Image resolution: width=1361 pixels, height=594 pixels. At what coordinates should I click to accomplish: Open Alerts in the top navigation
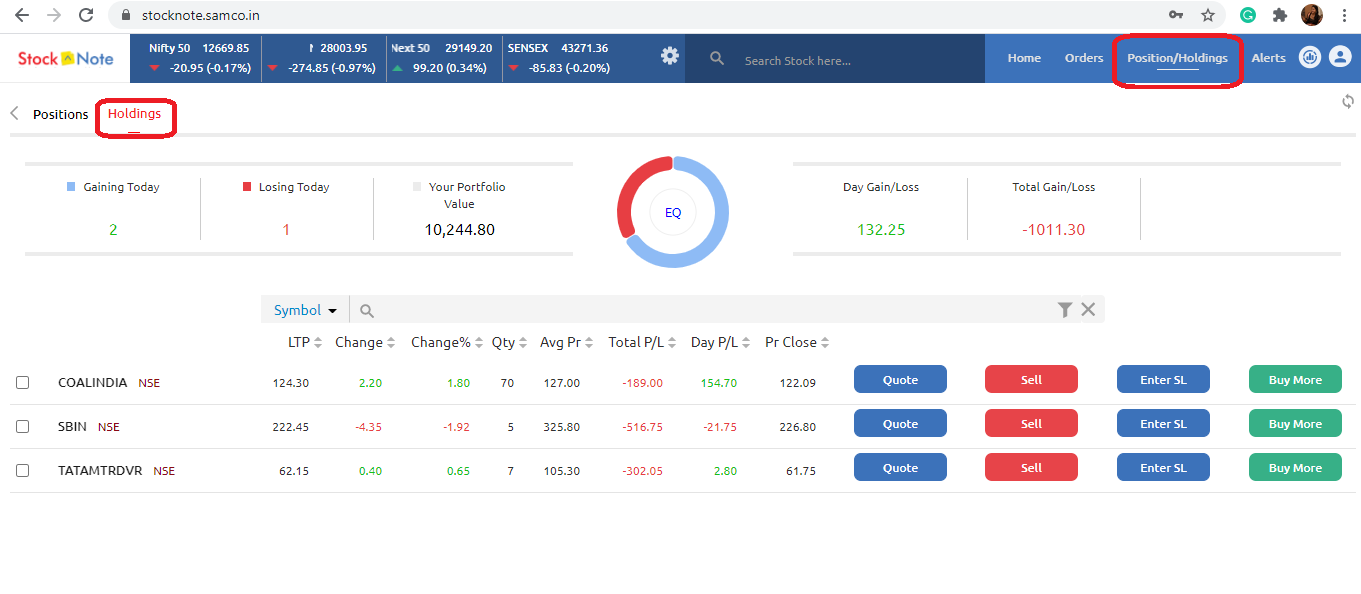[1269, 58]
